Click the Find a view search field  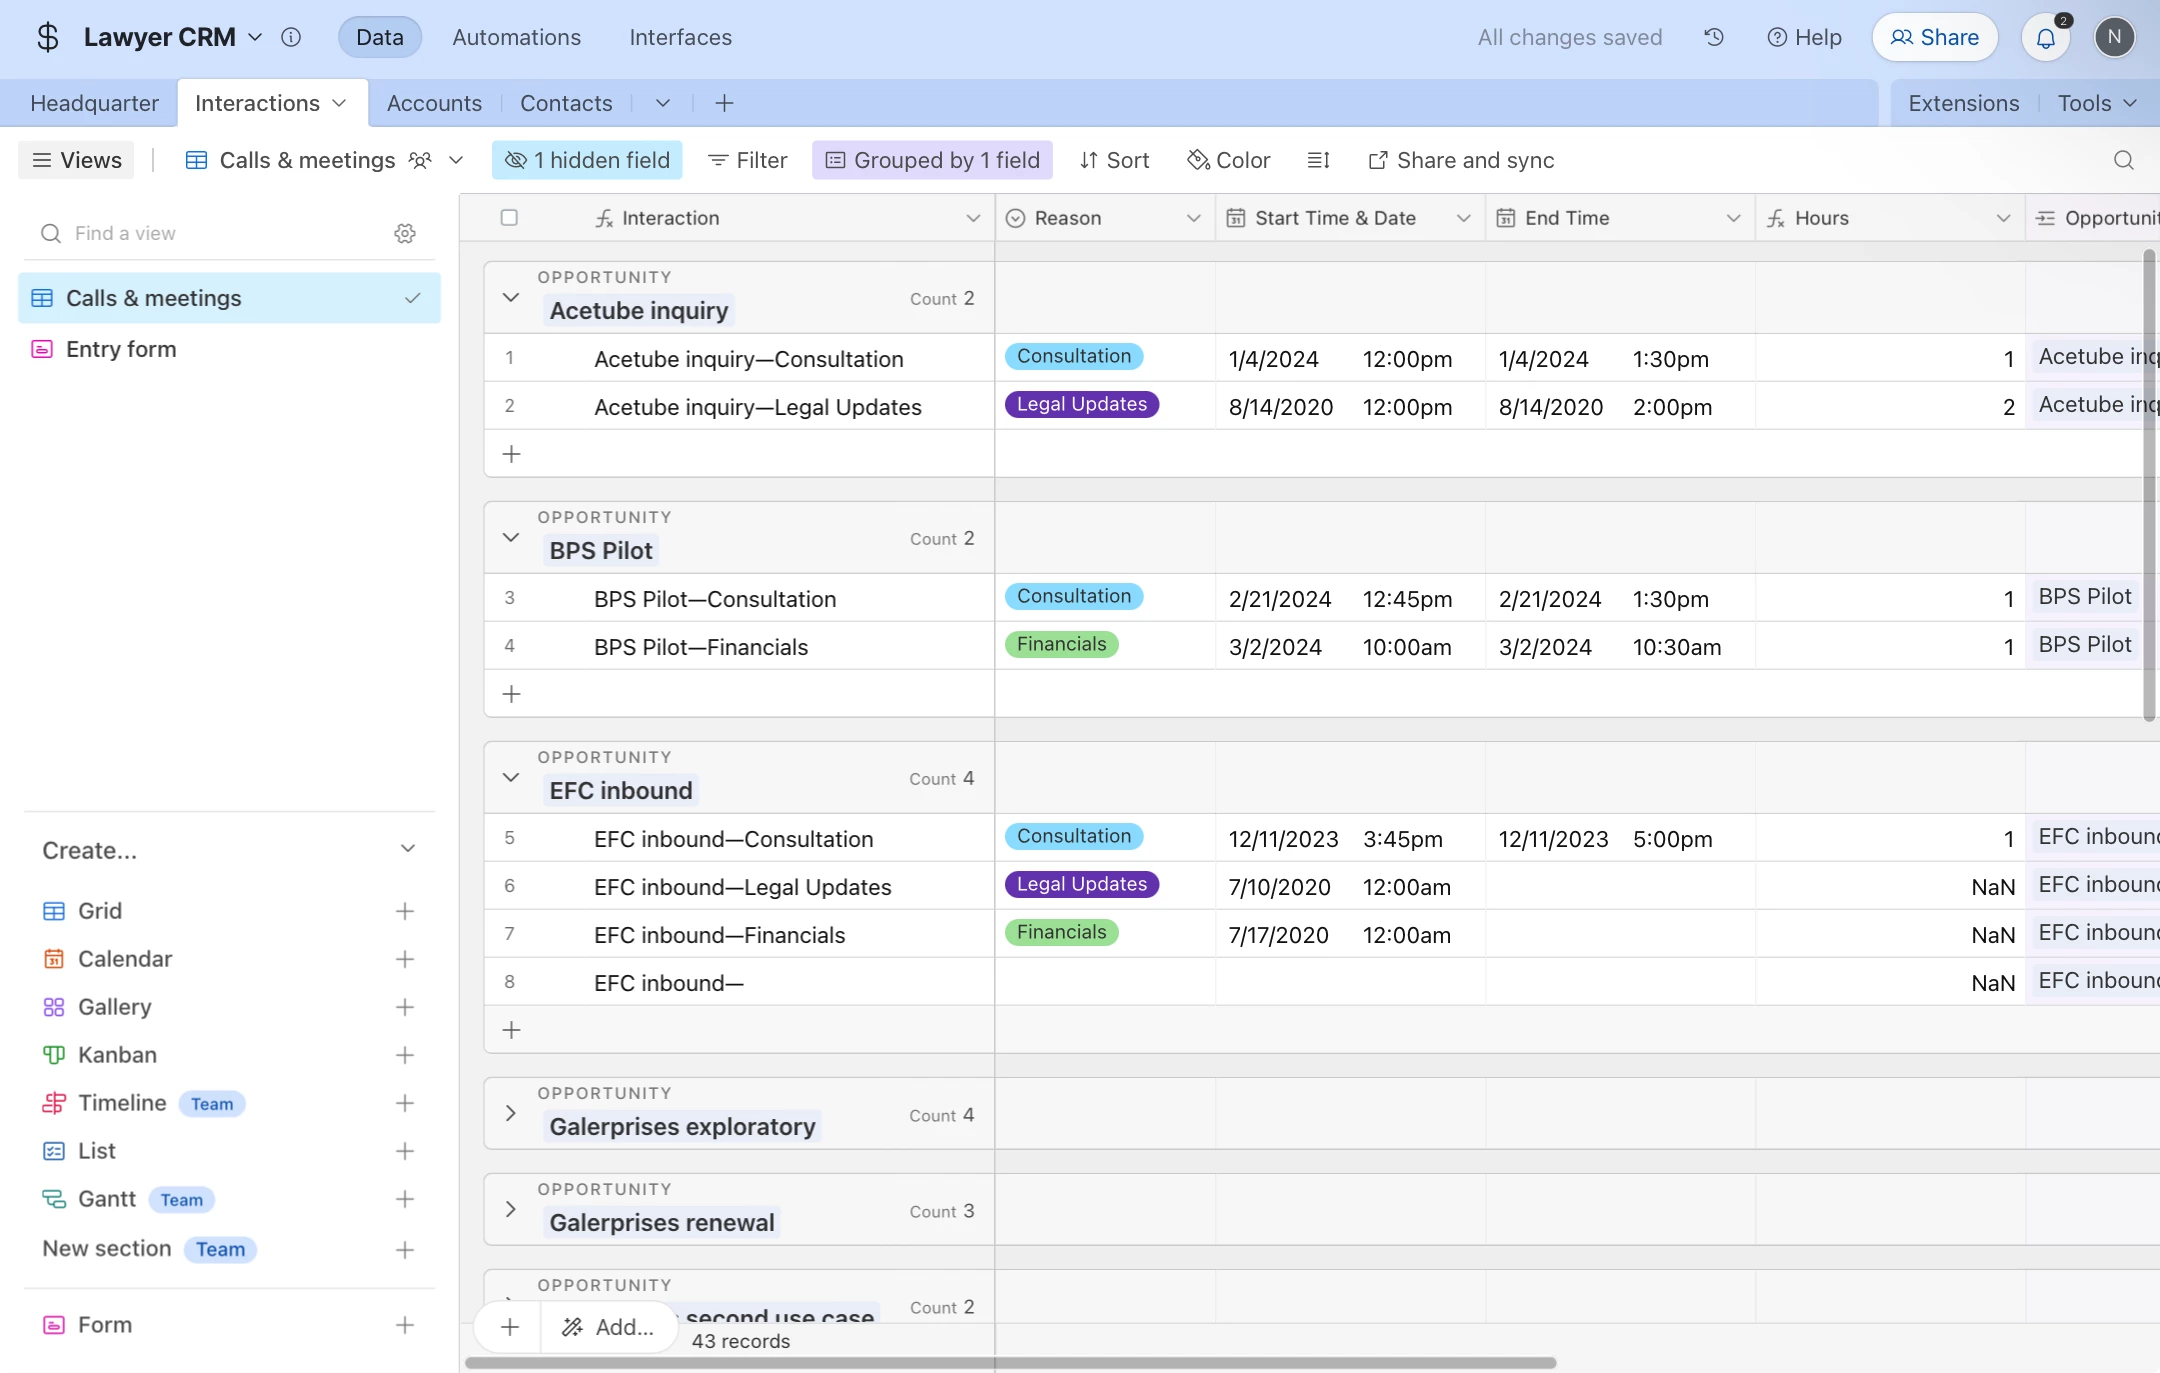pyautogui.click(x=220, y=233)
